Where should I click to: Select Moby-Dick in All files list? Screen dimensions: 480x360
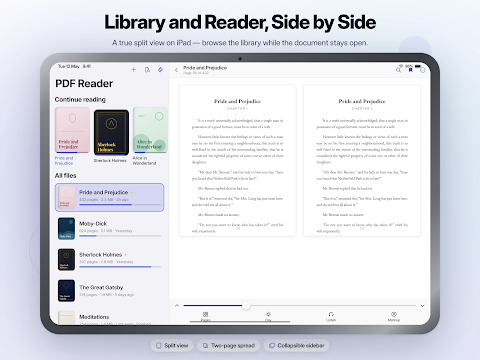[109, 229]
